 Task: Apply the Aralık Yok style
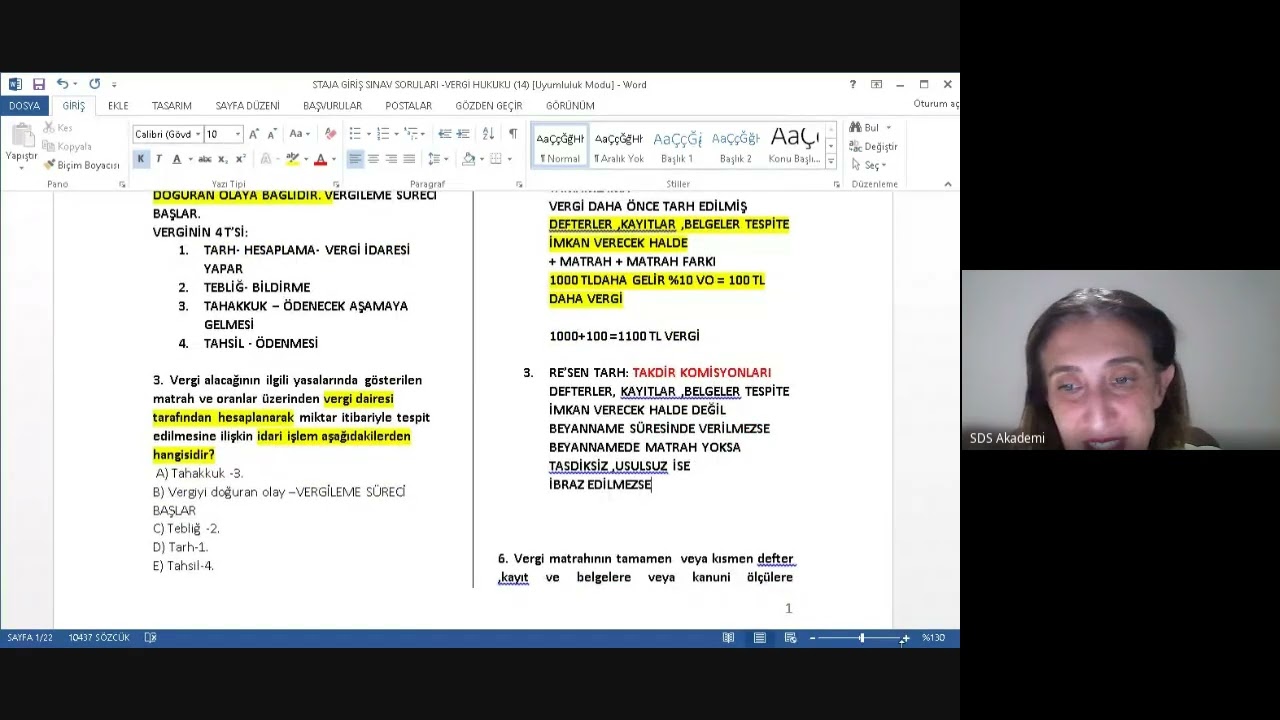click(619, 146)
